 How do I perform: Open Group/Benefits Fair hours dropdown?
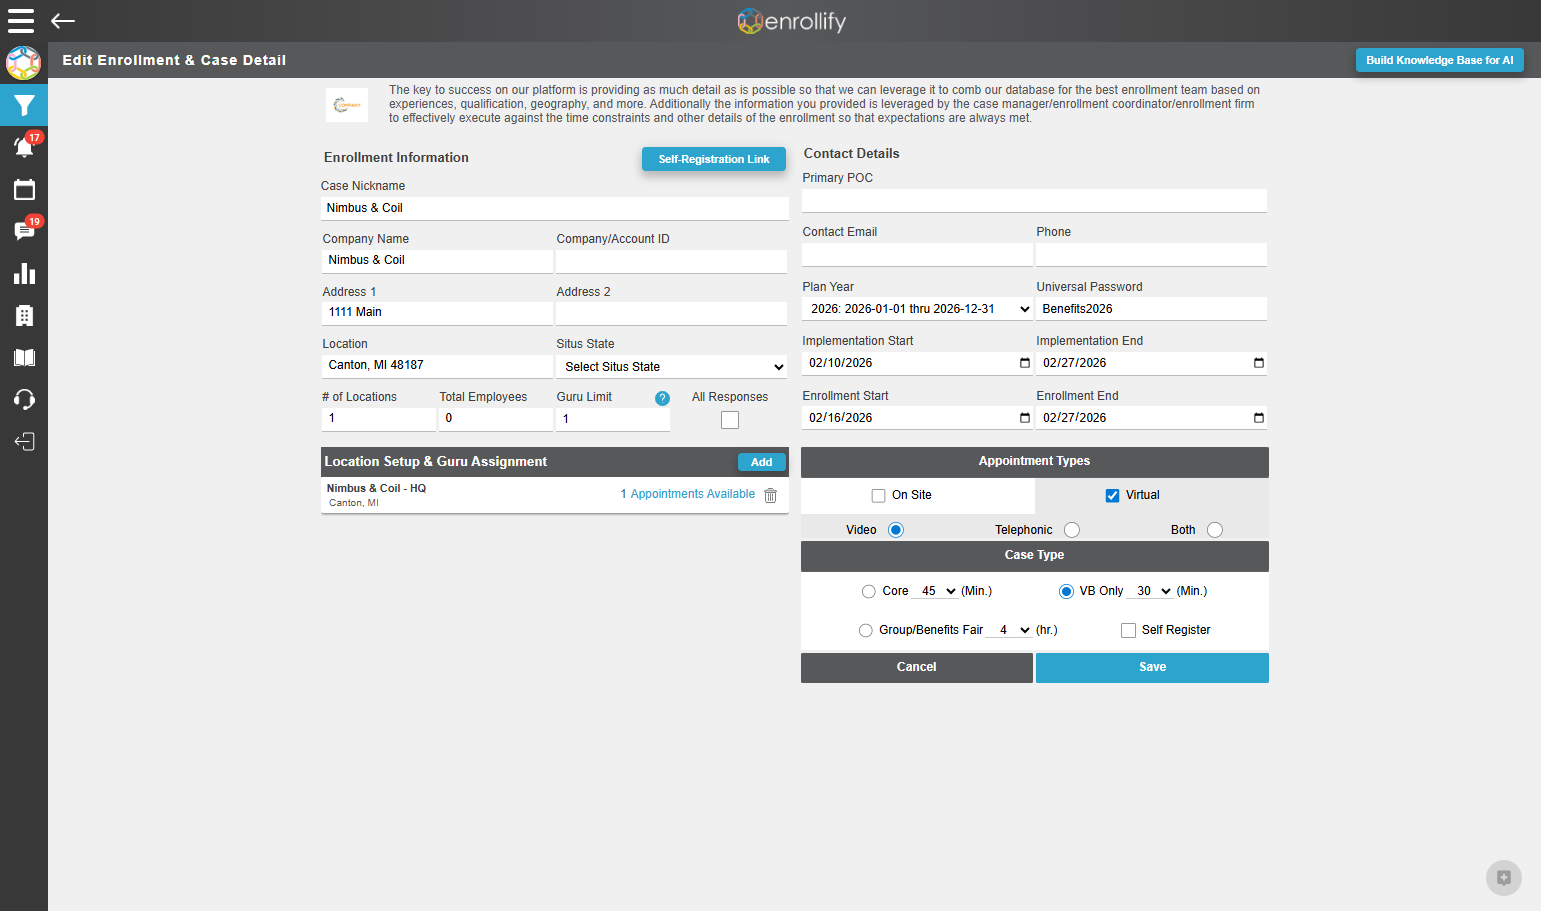(1009, 630)
